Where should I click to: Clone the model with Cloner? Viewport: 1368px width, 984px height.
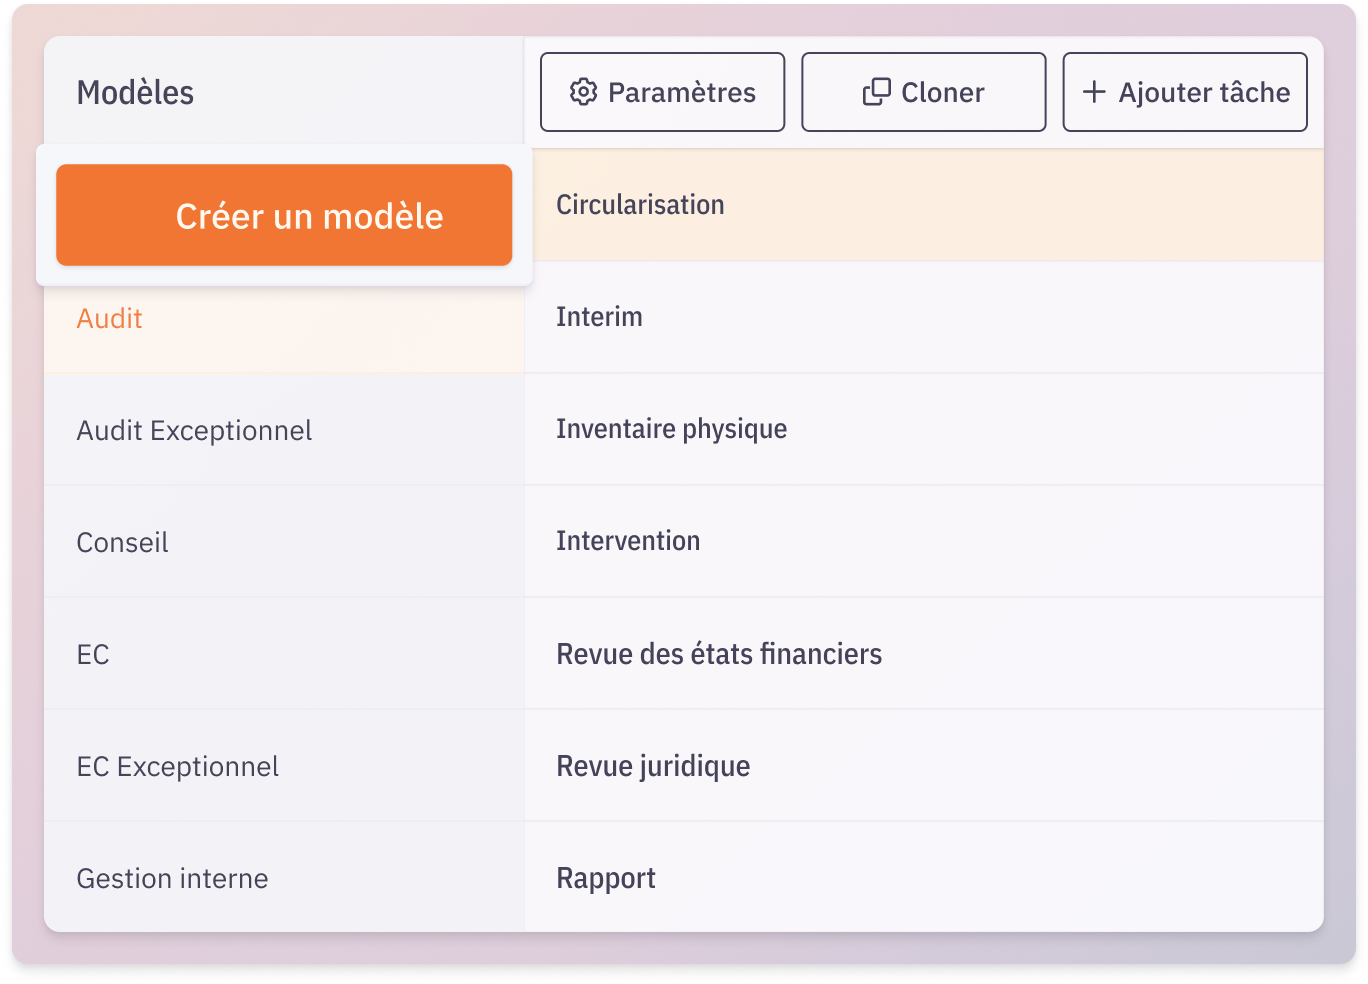pos(923,92)
